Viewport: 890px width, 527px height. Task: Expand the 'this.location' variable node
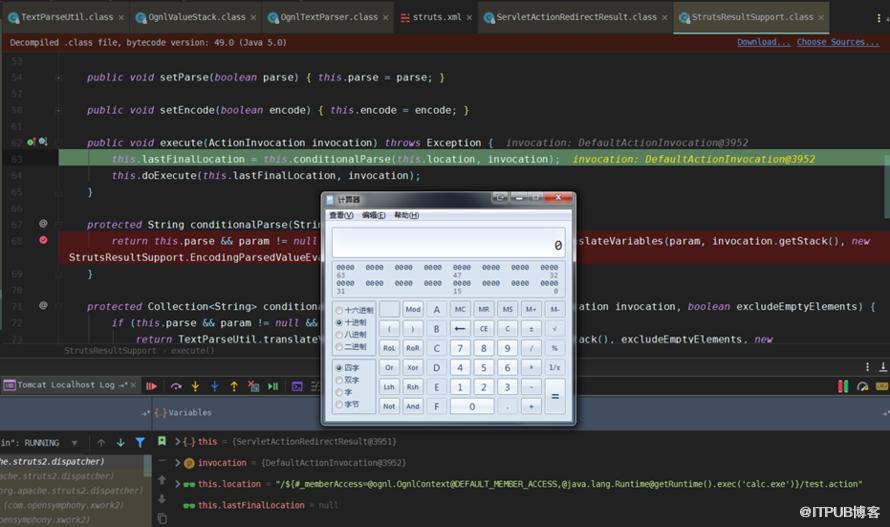(178, 484)
